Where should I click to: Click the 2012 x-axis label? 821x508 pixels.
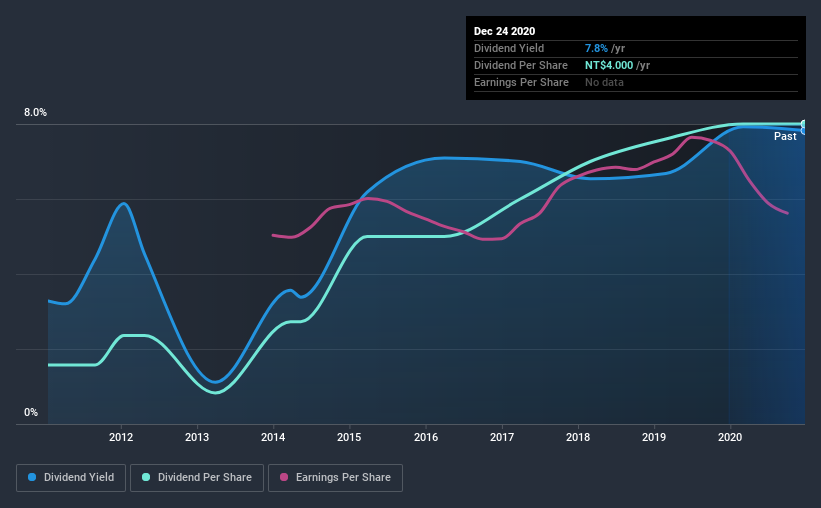[121, 437]
